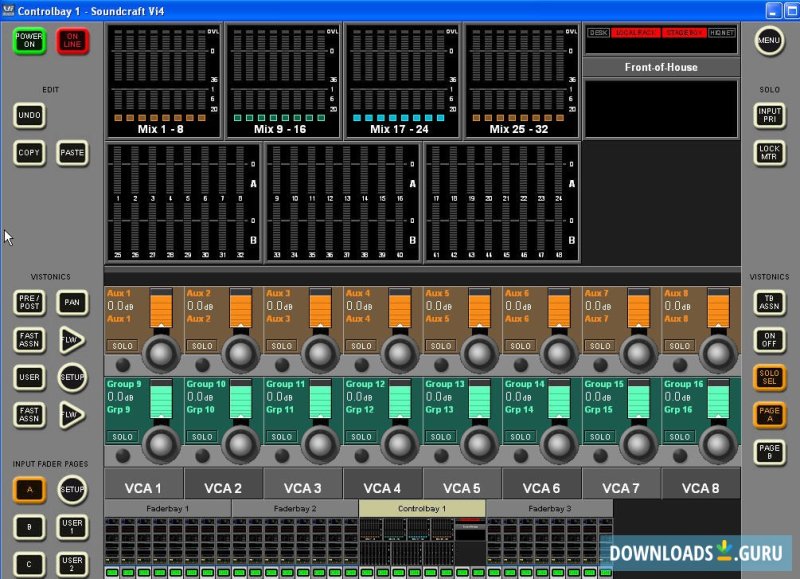Click the Aux 6 orange level fader

(x=559, y=308)
